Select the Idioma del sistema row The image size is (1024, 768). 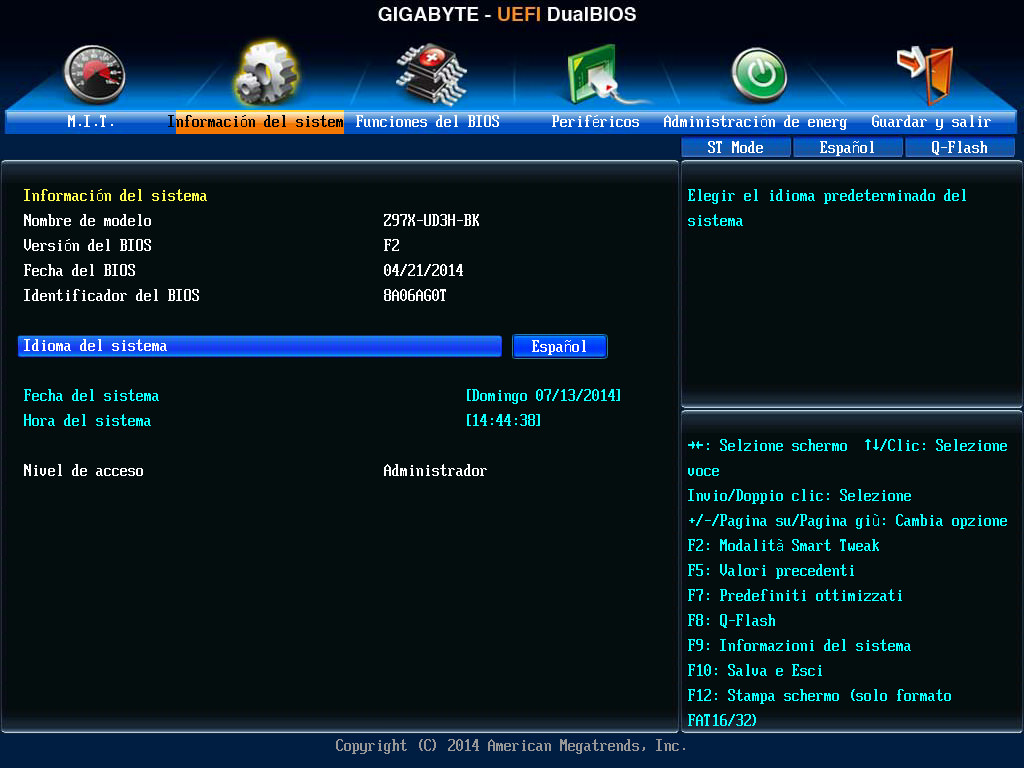point(259,346)
